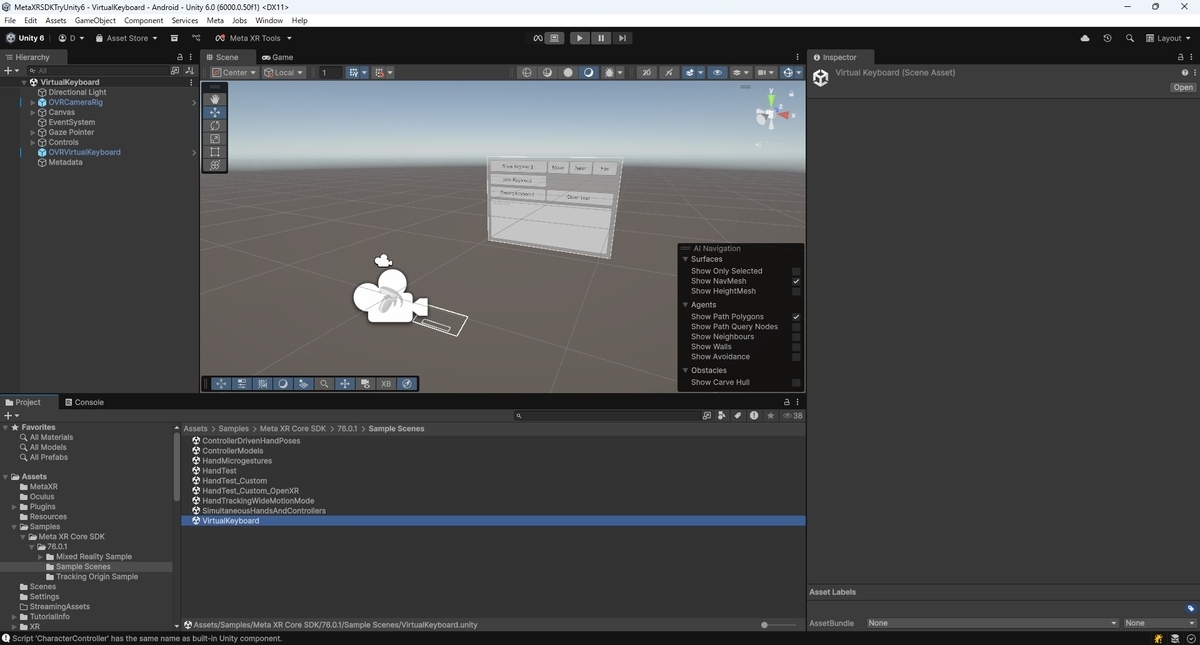Viewport: 1200px width, 645px height.
Task: Enable Show Neighbours checkbox
Action: (x=796, y=337)
